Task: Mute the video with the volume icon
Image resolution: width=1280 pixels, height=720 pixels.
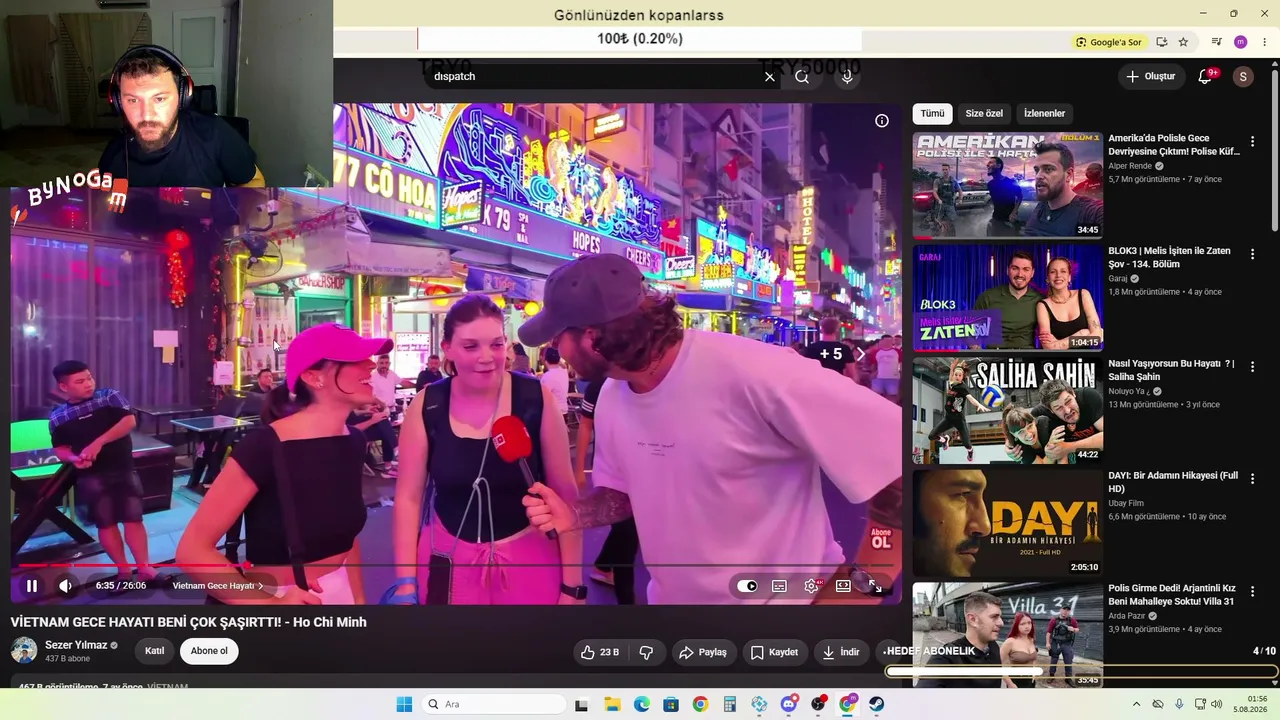Action: [x=66, y=586]
